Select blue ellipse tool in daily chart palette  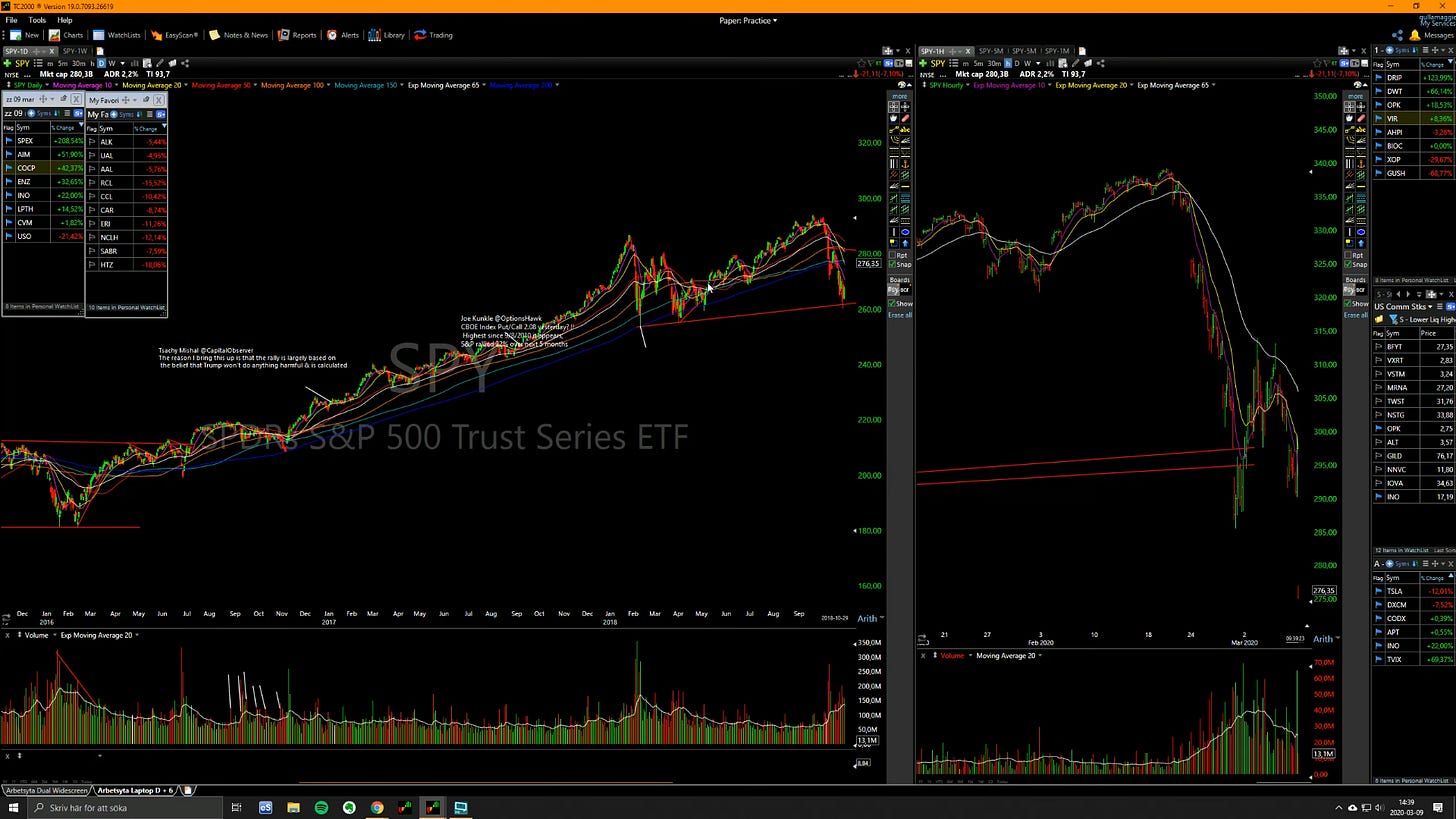[x=906, y=232]
